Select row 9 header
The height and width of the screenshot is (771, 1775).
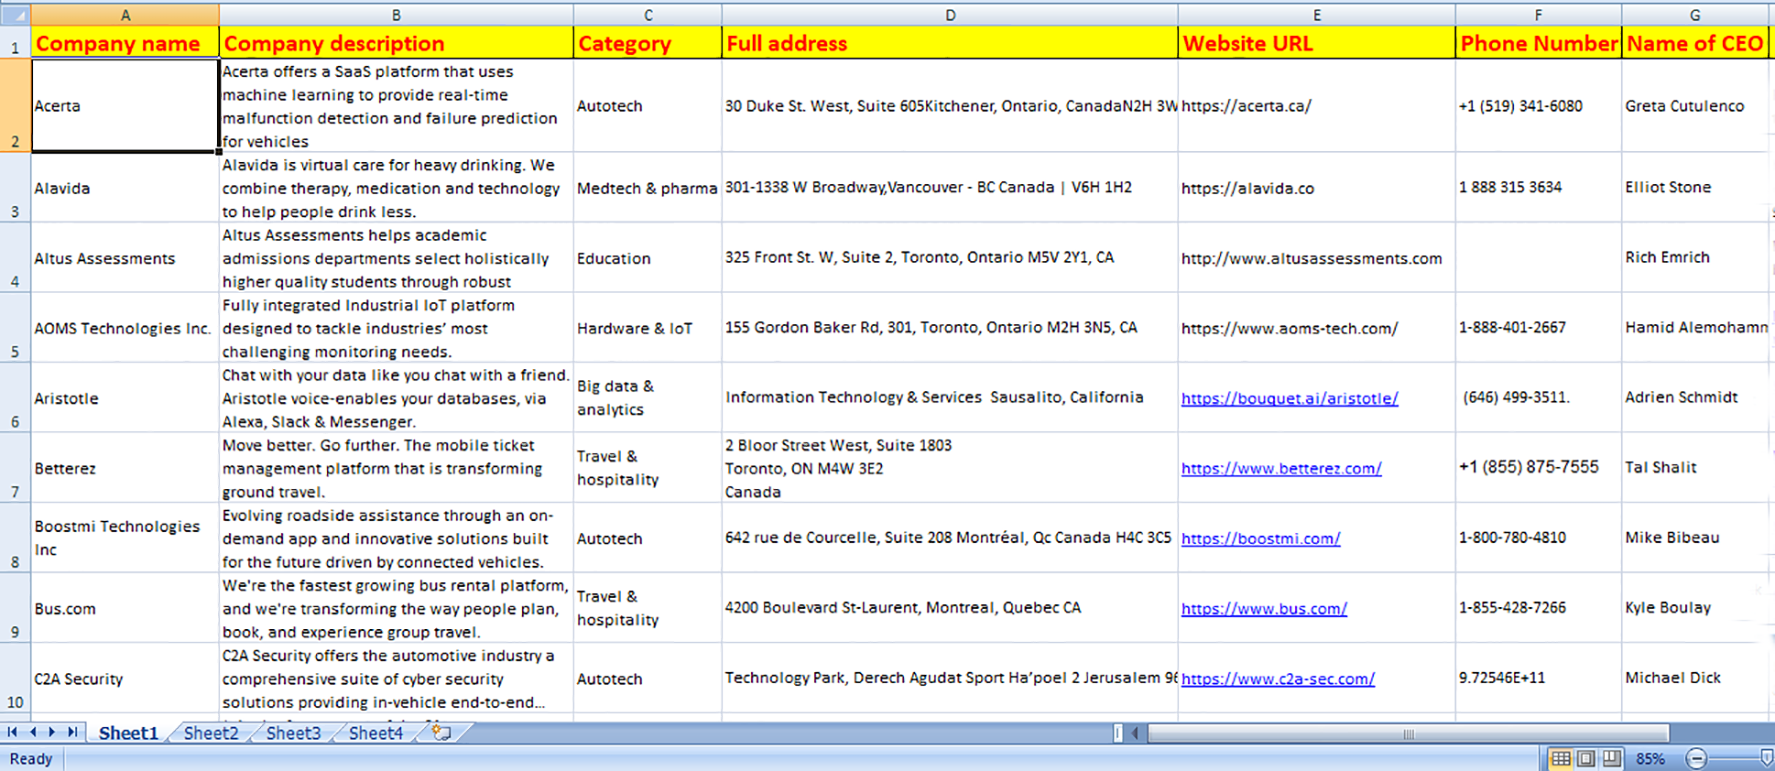coord(15,607)
